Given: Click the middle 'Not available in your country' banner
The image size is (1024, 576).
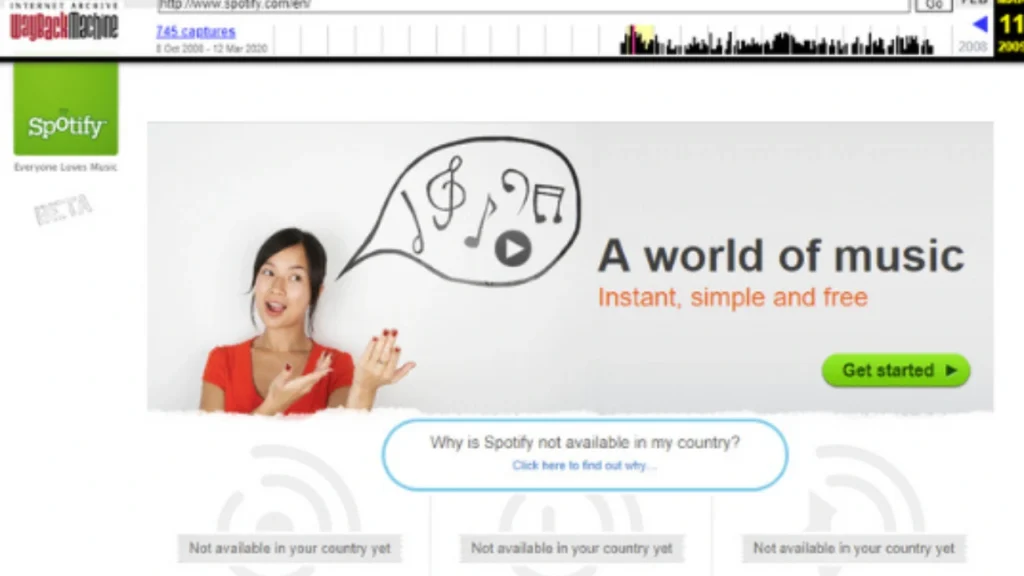Looking at the screenshot, I should 570,548.
